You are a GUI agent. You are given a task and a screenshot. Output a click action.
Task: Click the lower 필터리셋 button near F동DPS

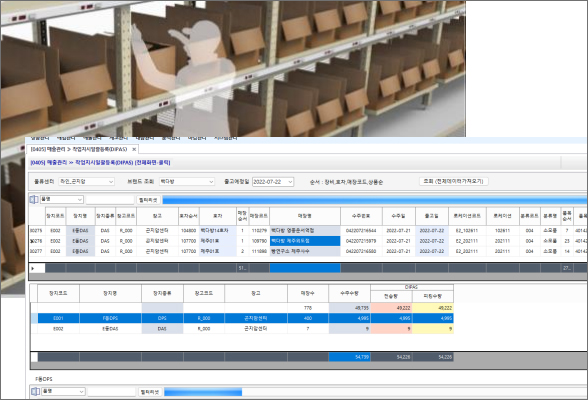(150, 392)
